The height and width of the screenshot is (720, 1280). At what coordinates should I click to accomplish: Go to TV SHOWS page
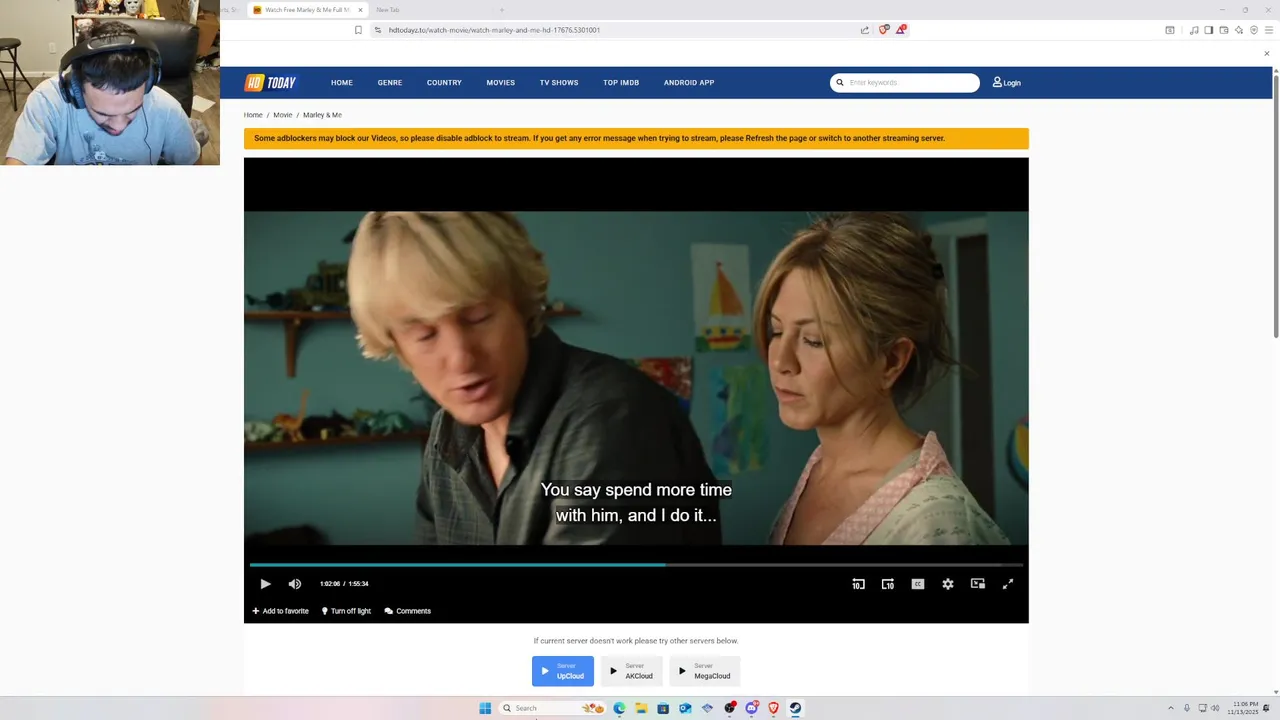click(x=559, y=83)
